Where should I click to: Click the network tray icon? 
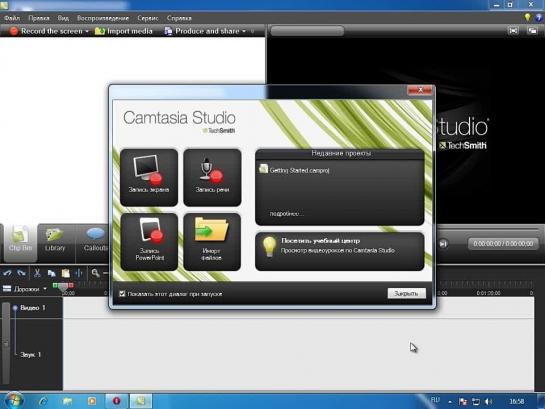(475, 402)
